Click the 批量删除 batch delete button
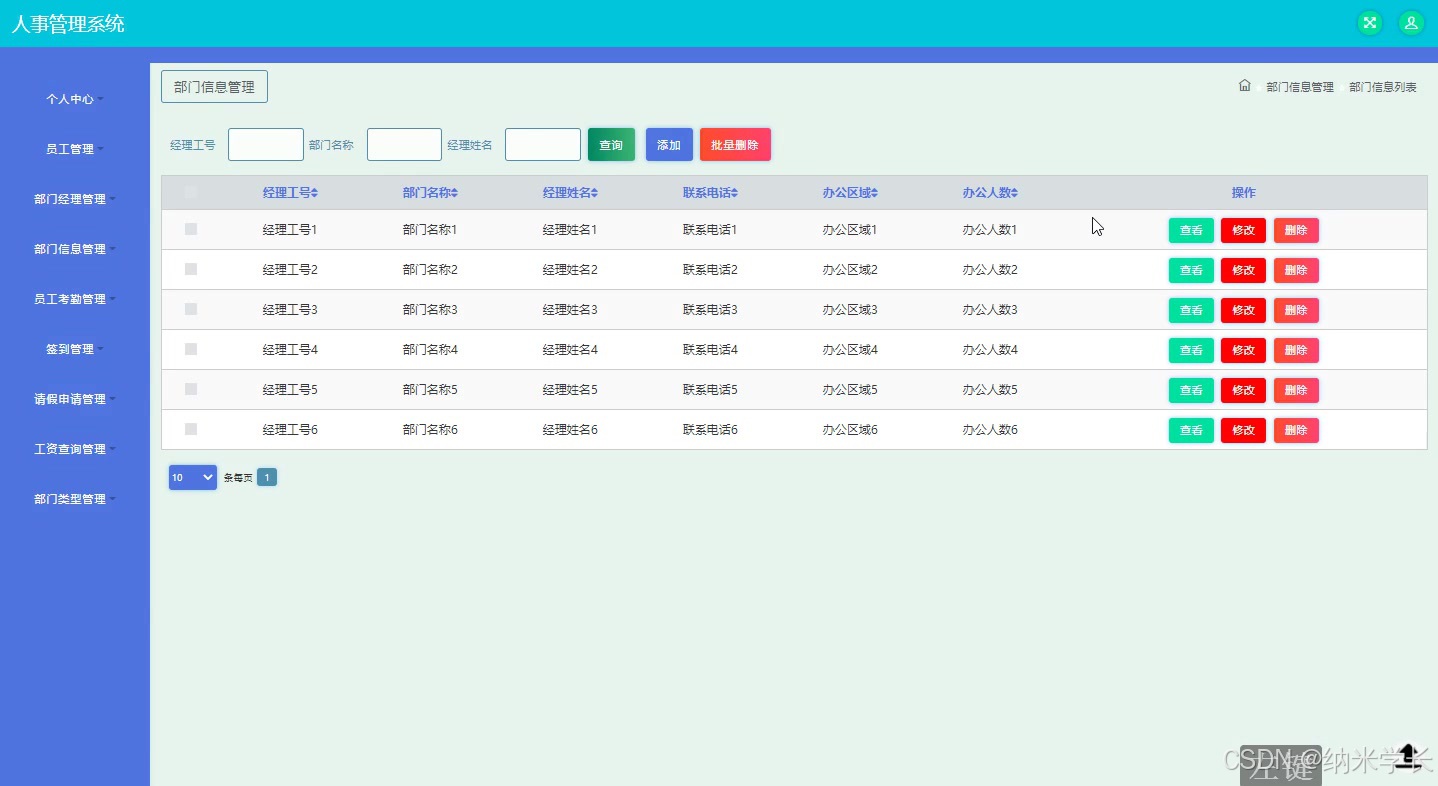The image size is (1438, 786). coord(735,144)
